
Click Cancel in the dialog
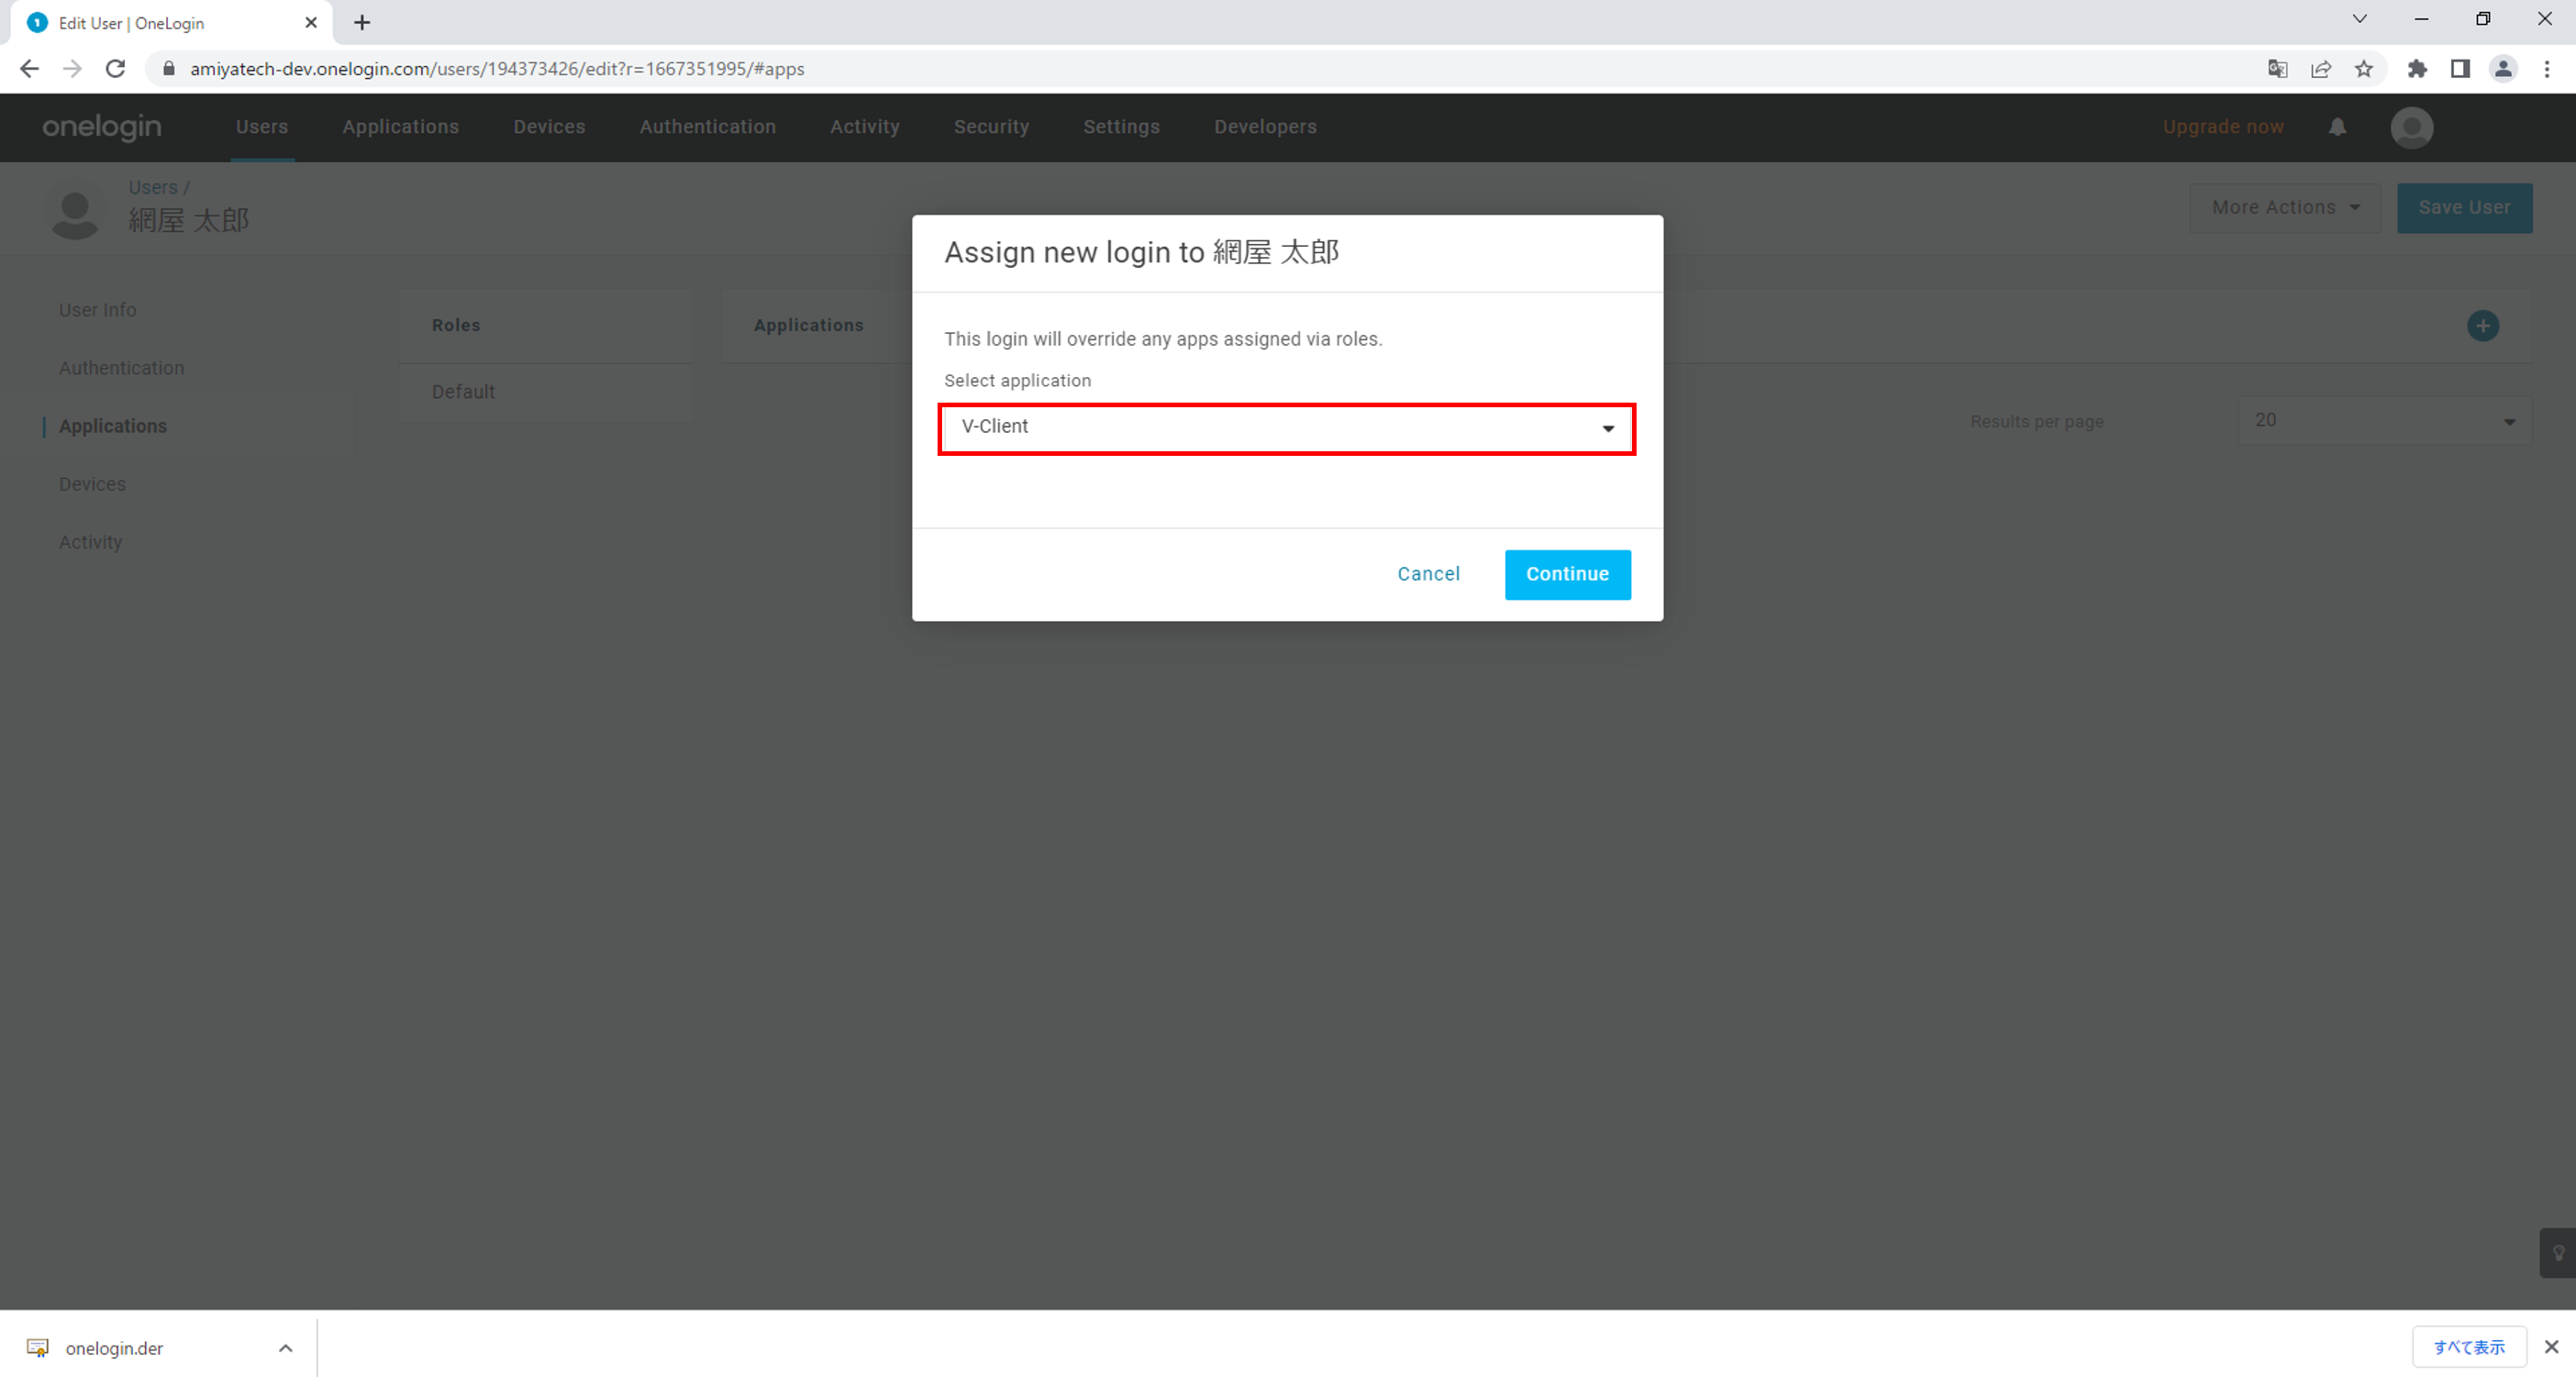point(1428,574)
